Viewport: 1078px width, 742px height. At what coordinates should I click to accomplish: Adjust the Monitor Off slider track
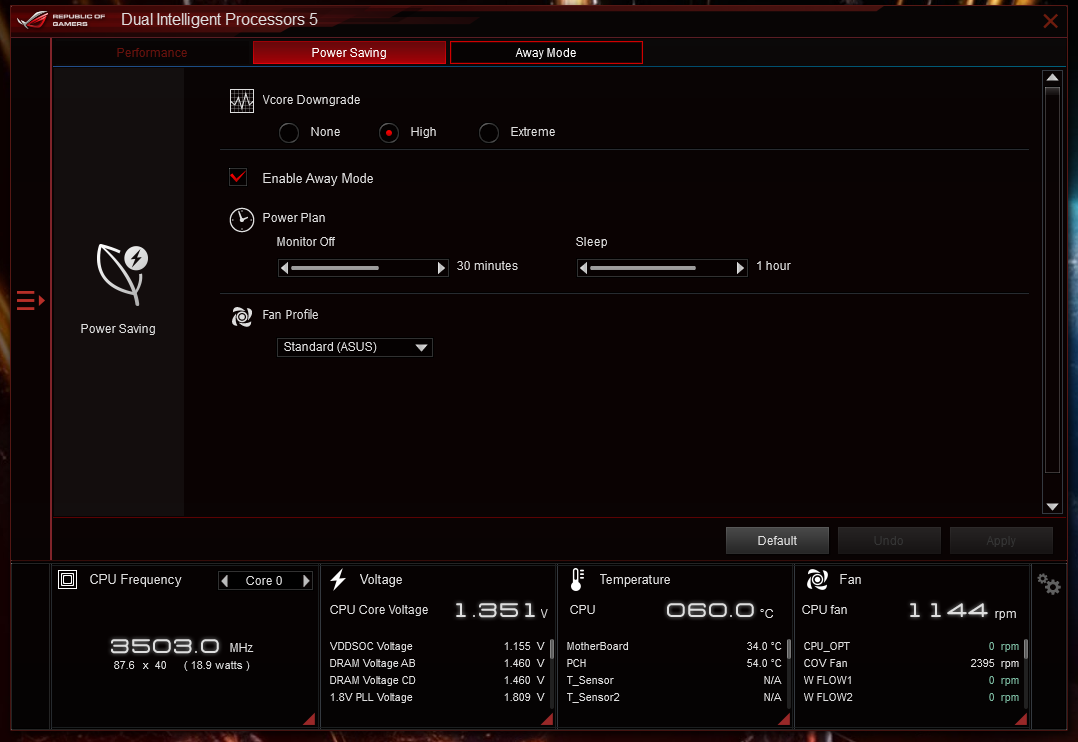point(363,268)
